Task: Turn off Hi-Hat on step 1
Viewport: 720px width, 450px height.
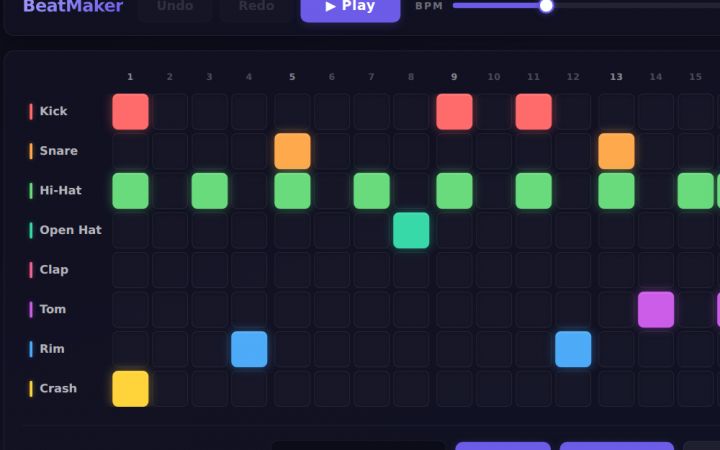Action: click(130, 191)
